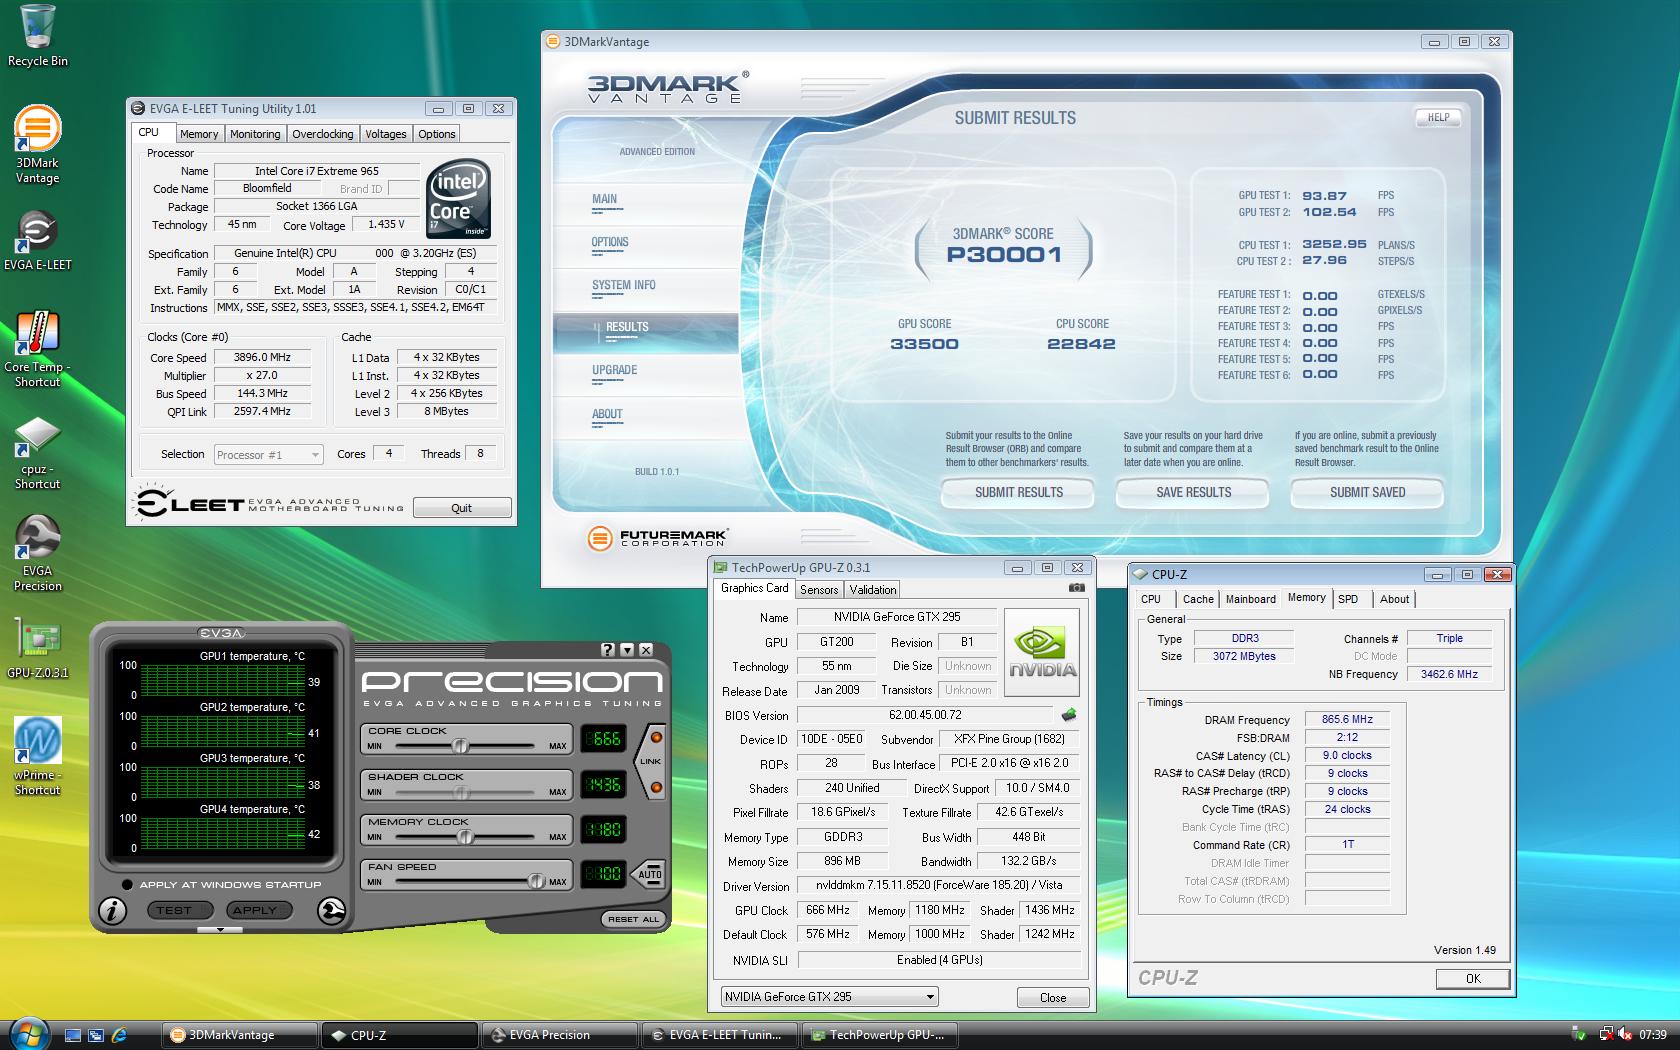Click the Switch Between Windows quick launch icon
This screenshot has width=1680, height=1050.
[96, 1035]
